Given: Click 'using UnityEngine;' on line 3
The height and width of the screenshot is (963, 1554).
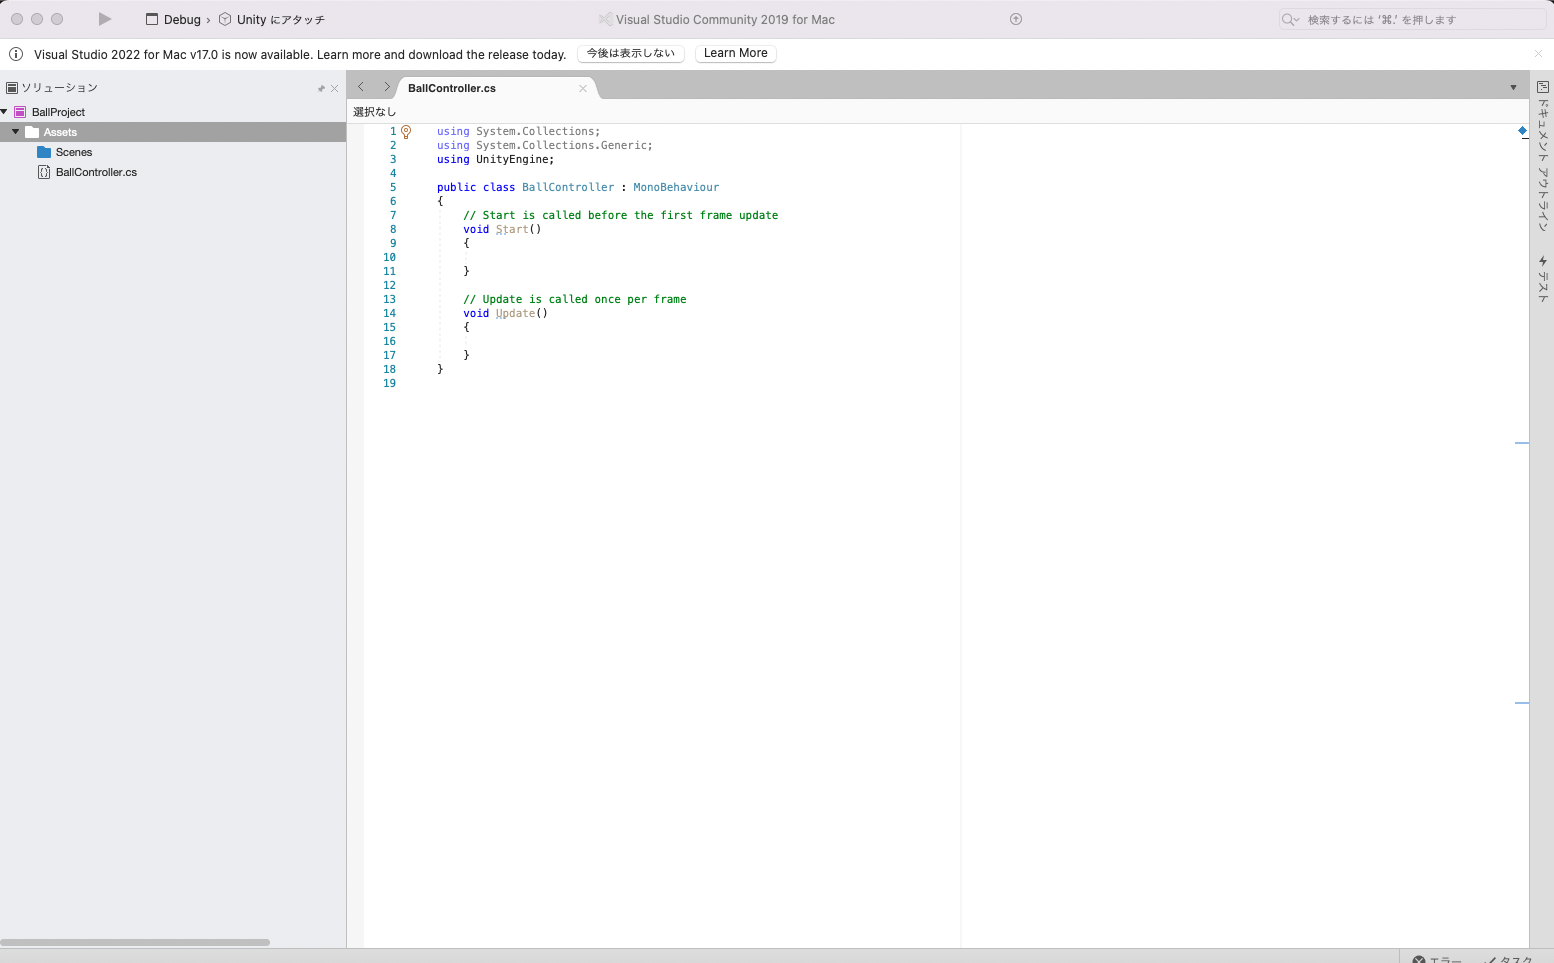Looking at the screenshot, I should (x=495, y=159).
